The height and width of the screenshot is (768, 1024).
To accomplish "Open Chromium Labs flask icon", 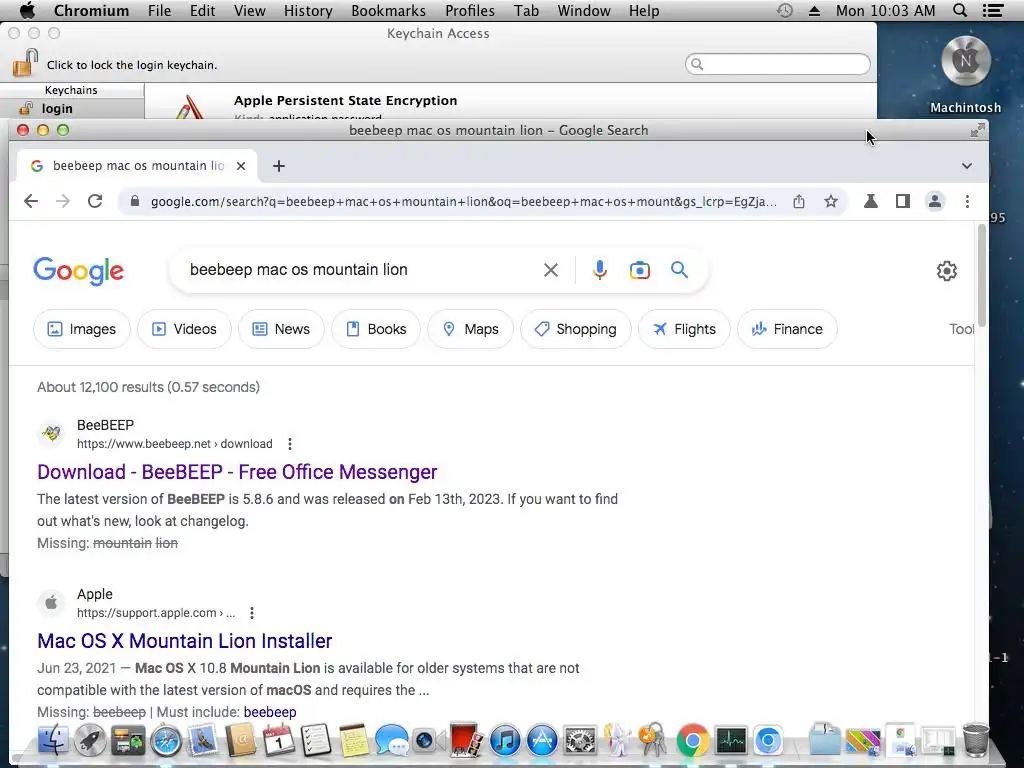I will point(871,201).
